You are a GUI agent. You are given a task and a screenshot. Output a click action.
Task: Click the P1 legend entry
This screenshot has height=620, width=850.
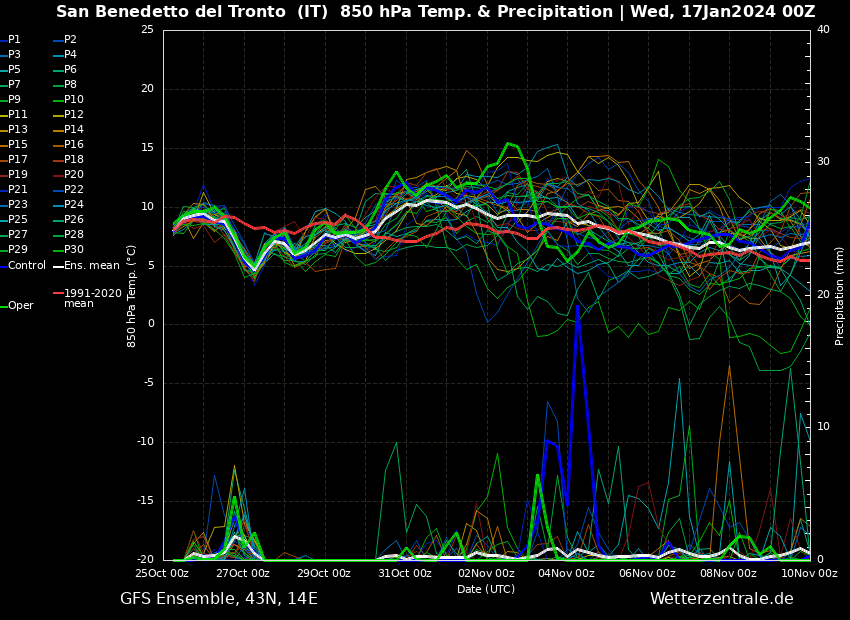tap(14, 40)
